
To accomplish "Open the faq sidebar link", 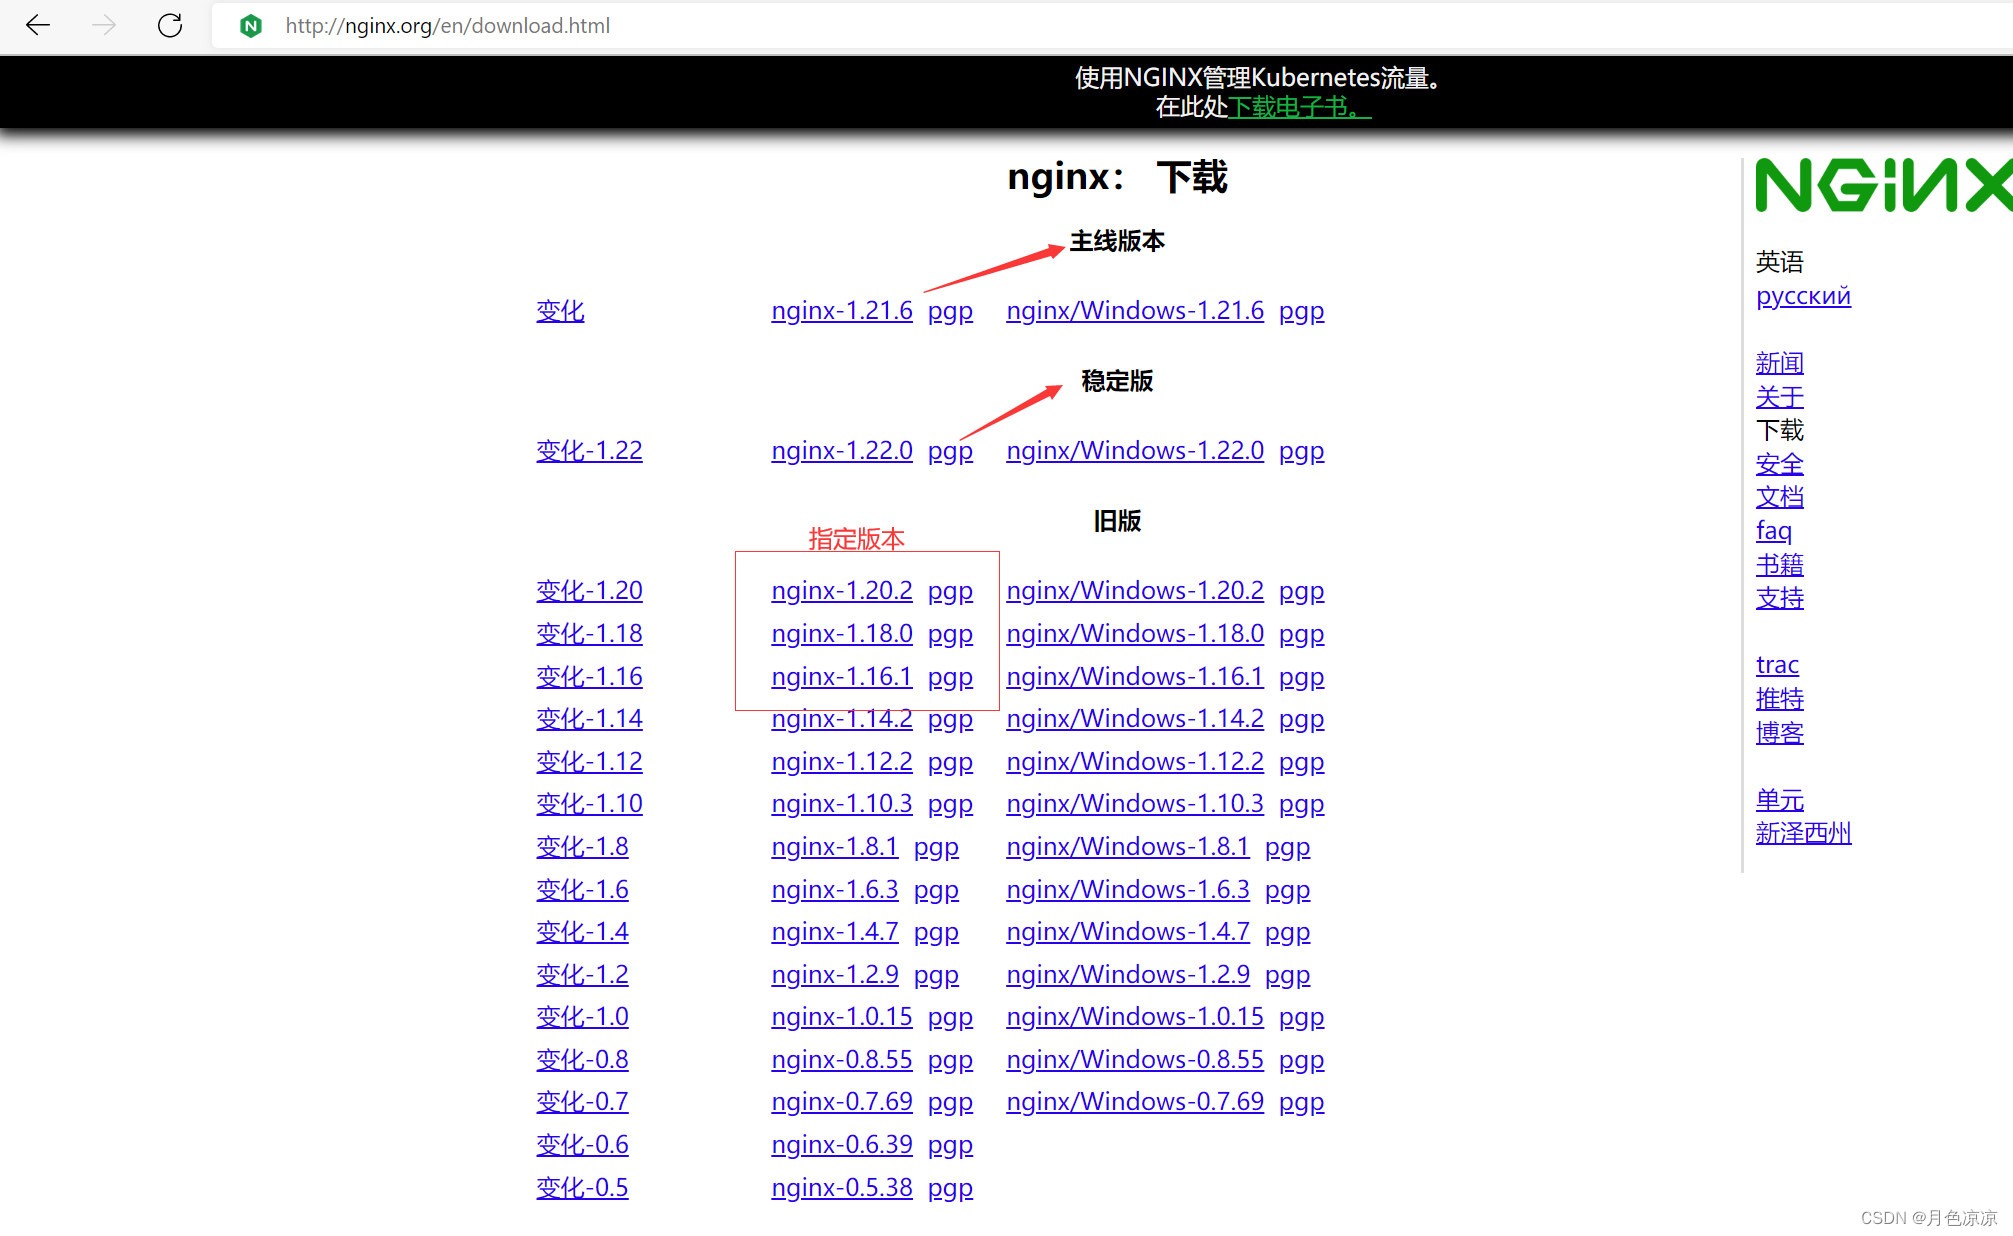I will click(1773, 531).
